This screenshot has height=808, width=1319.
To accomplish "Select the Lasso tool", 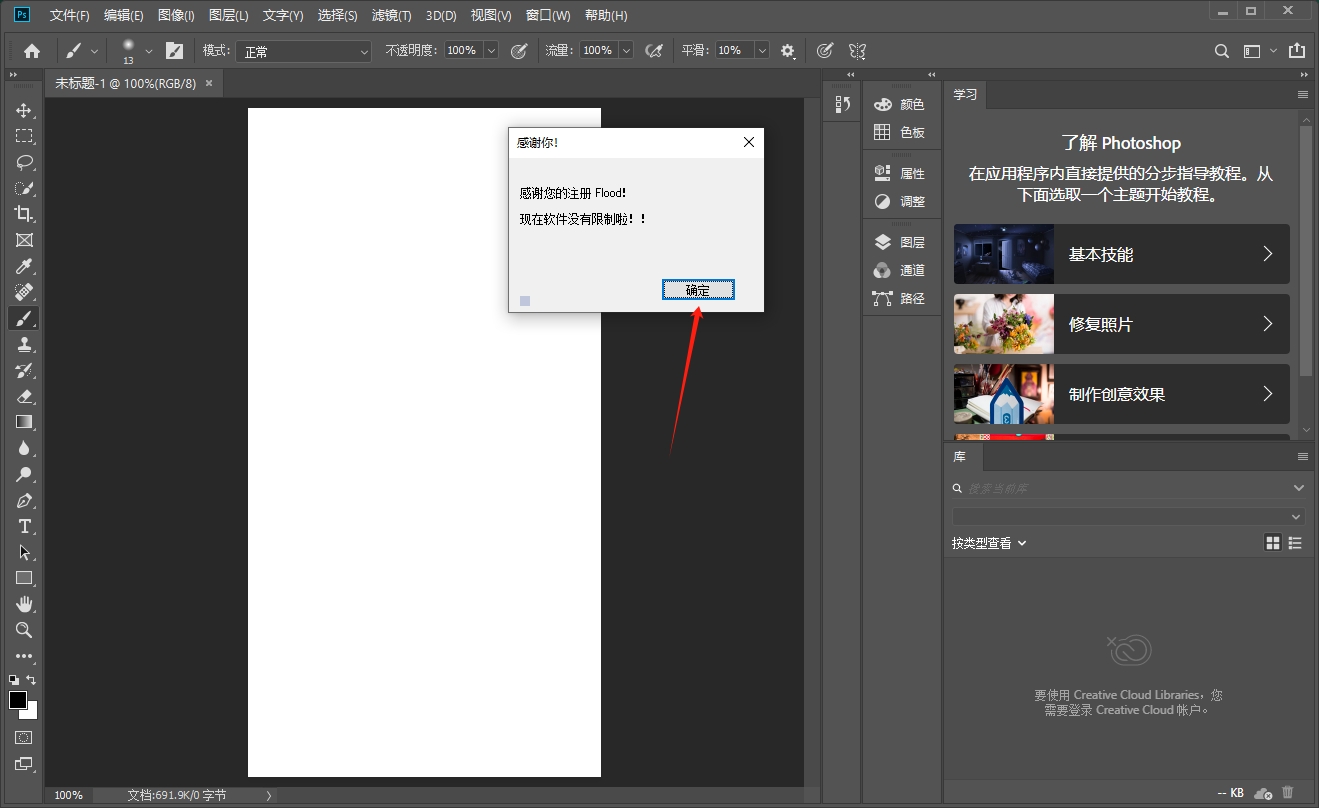I will [24, 162].
